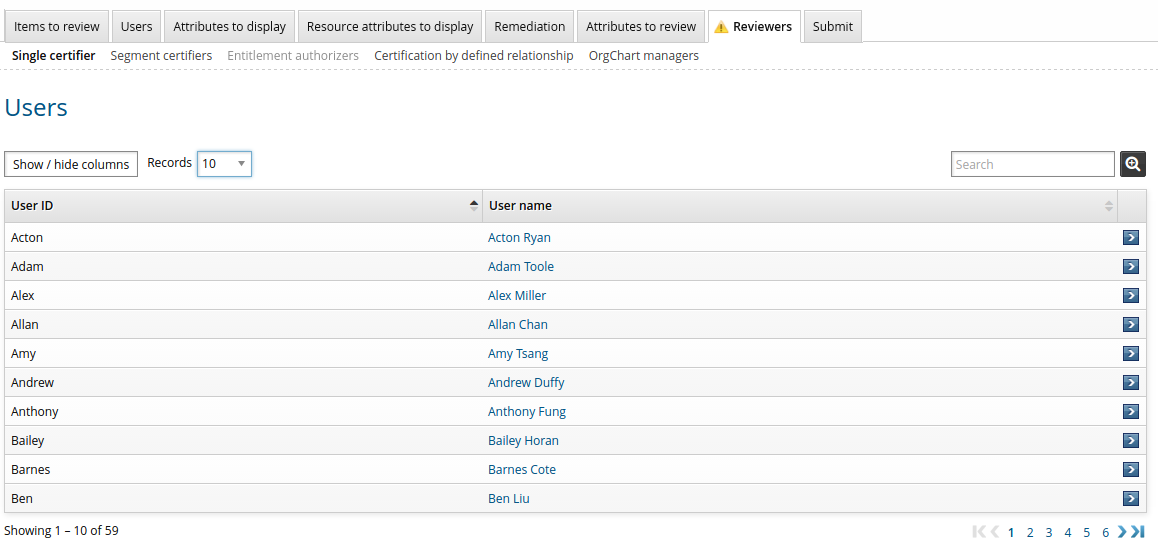Click into the Search text field
The height and width of the screenshot is (560, 1158).
pyautogui.click(x=1032, y=164)
